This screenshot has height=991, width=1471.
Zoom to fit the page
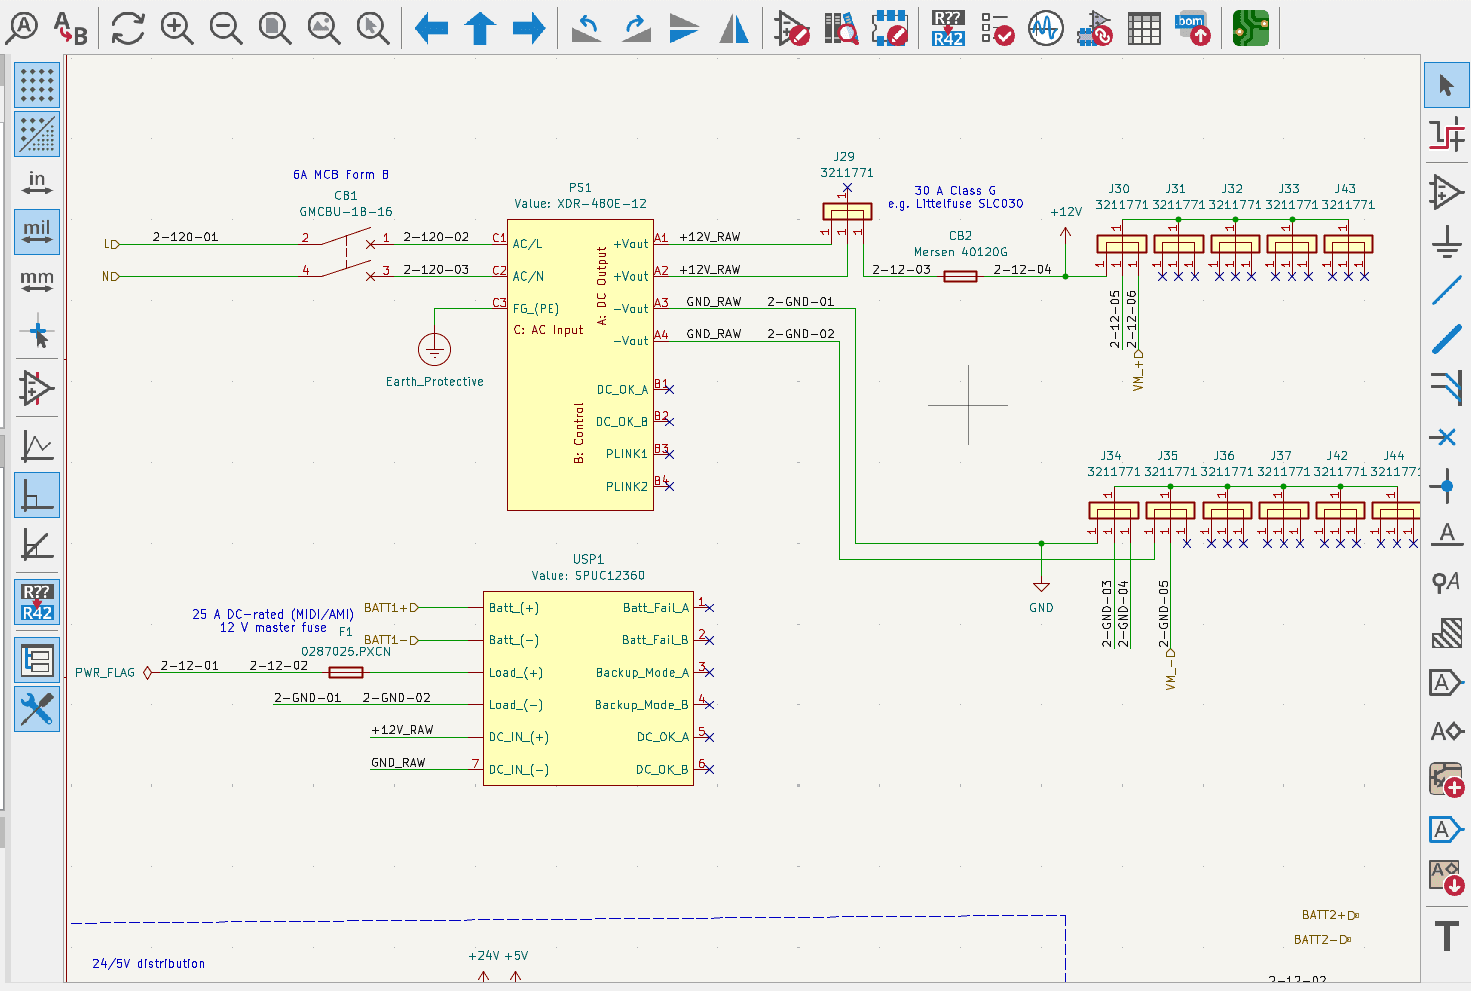[275, 28]
